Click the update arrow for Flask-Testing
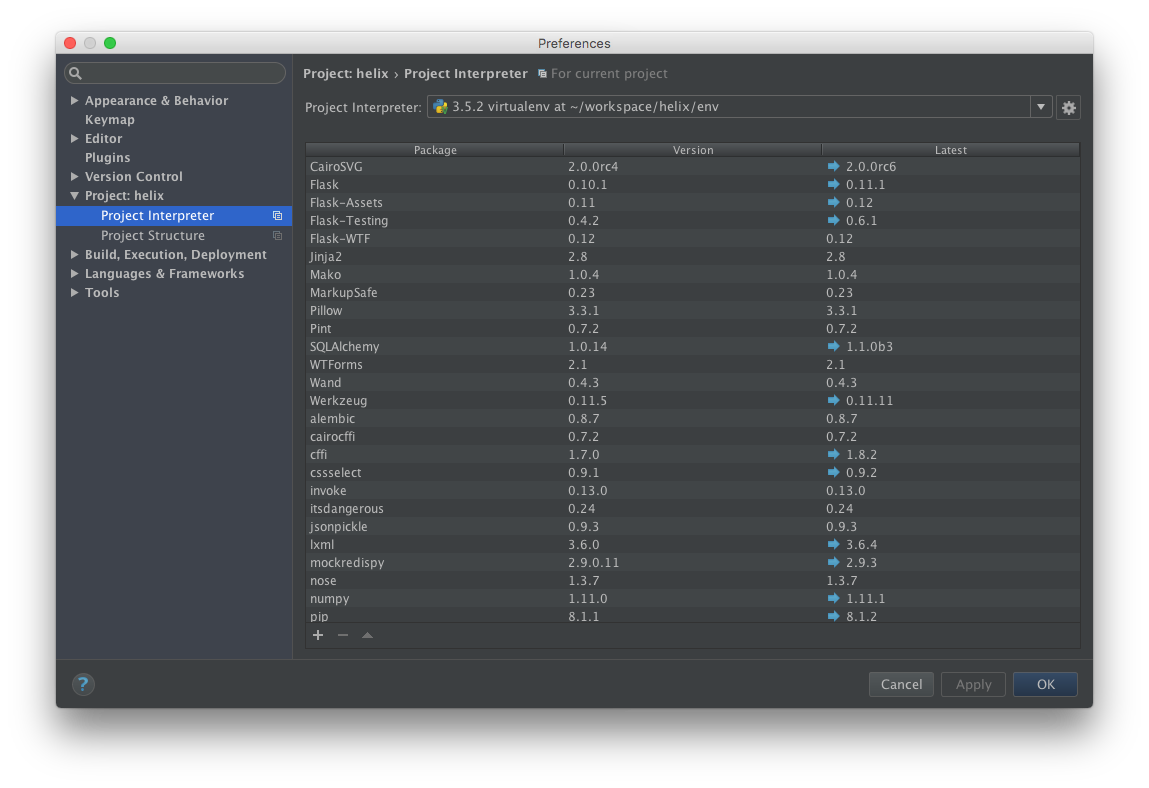1149x788 pixels. pos(833,220)
